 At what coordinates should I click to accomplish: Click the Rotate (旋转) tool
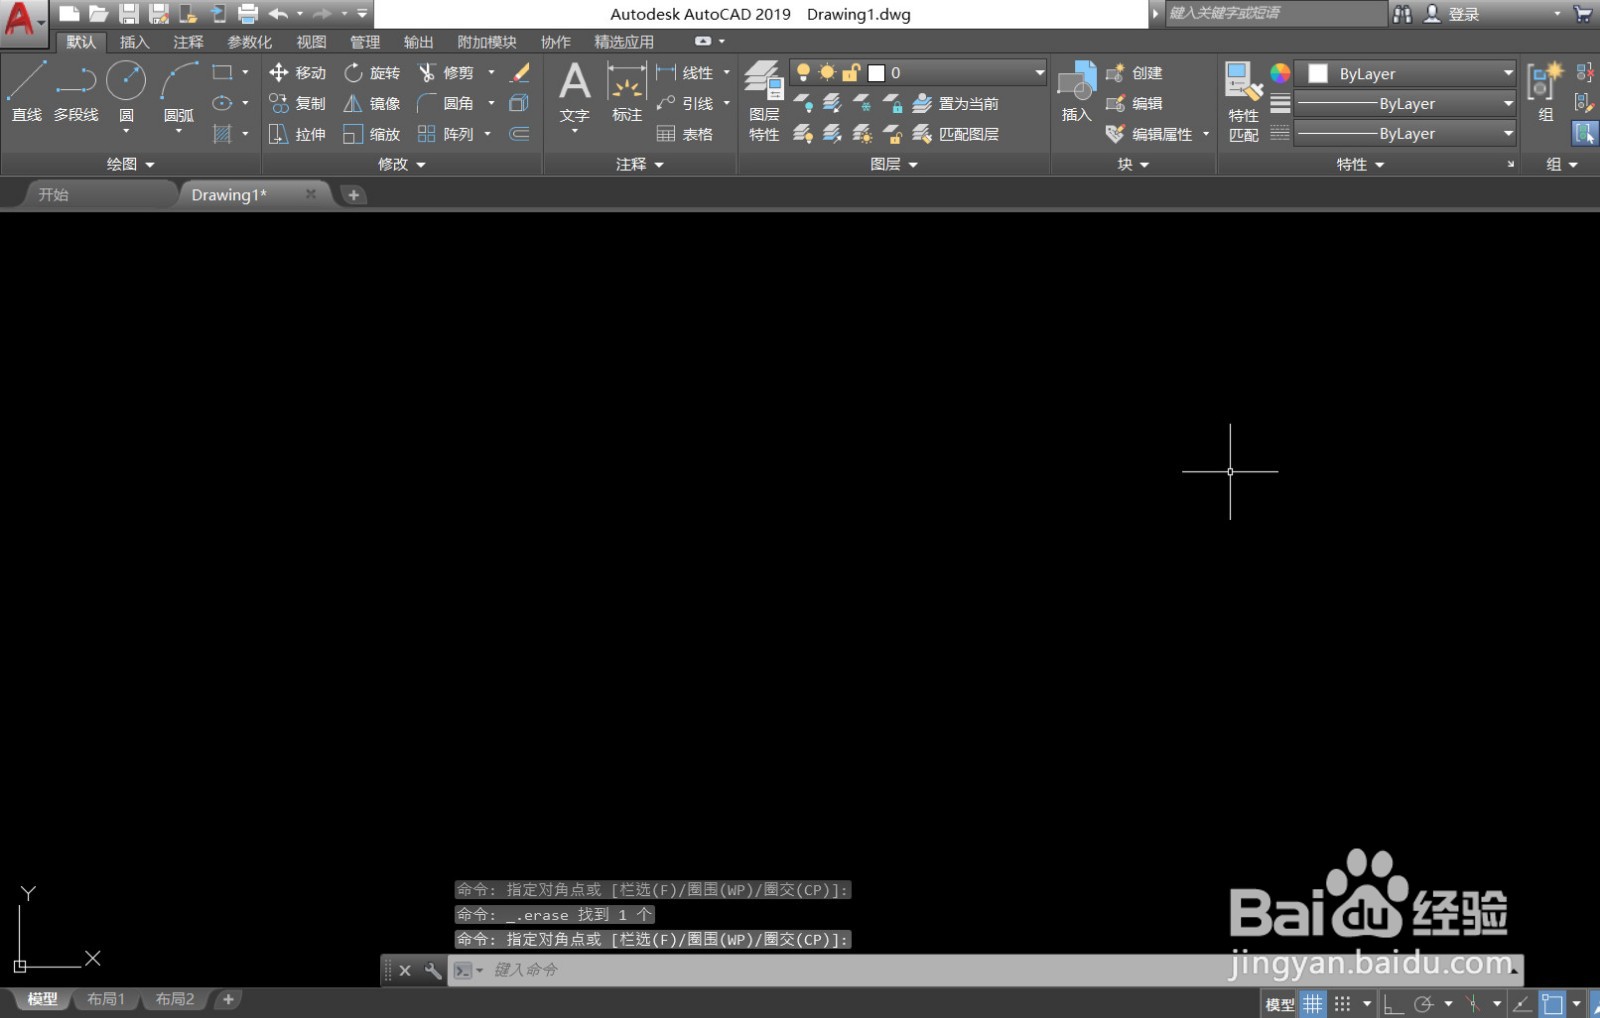(x=372, y=73)
